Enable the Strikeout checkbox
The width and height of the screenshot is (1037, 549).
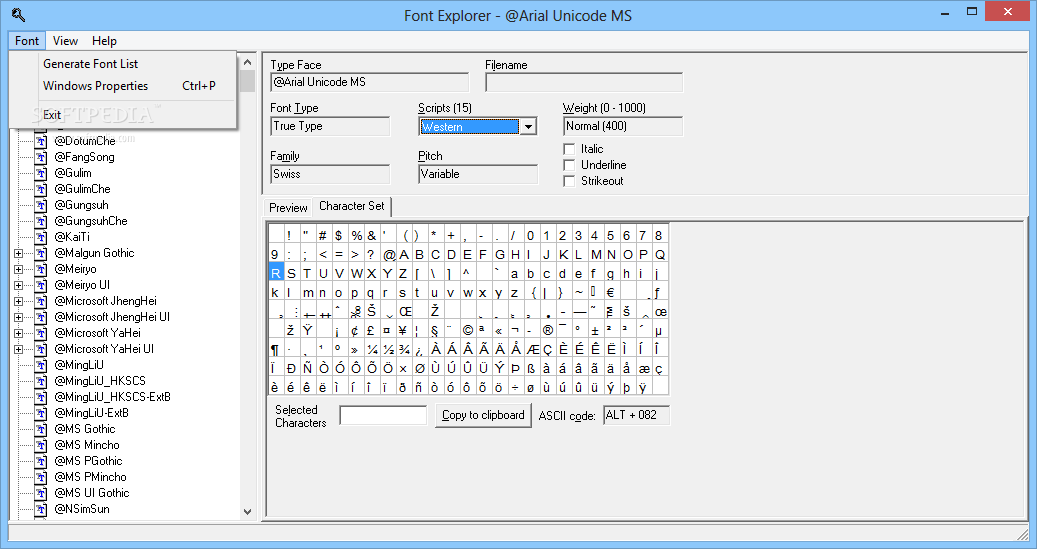click(569, 181)
